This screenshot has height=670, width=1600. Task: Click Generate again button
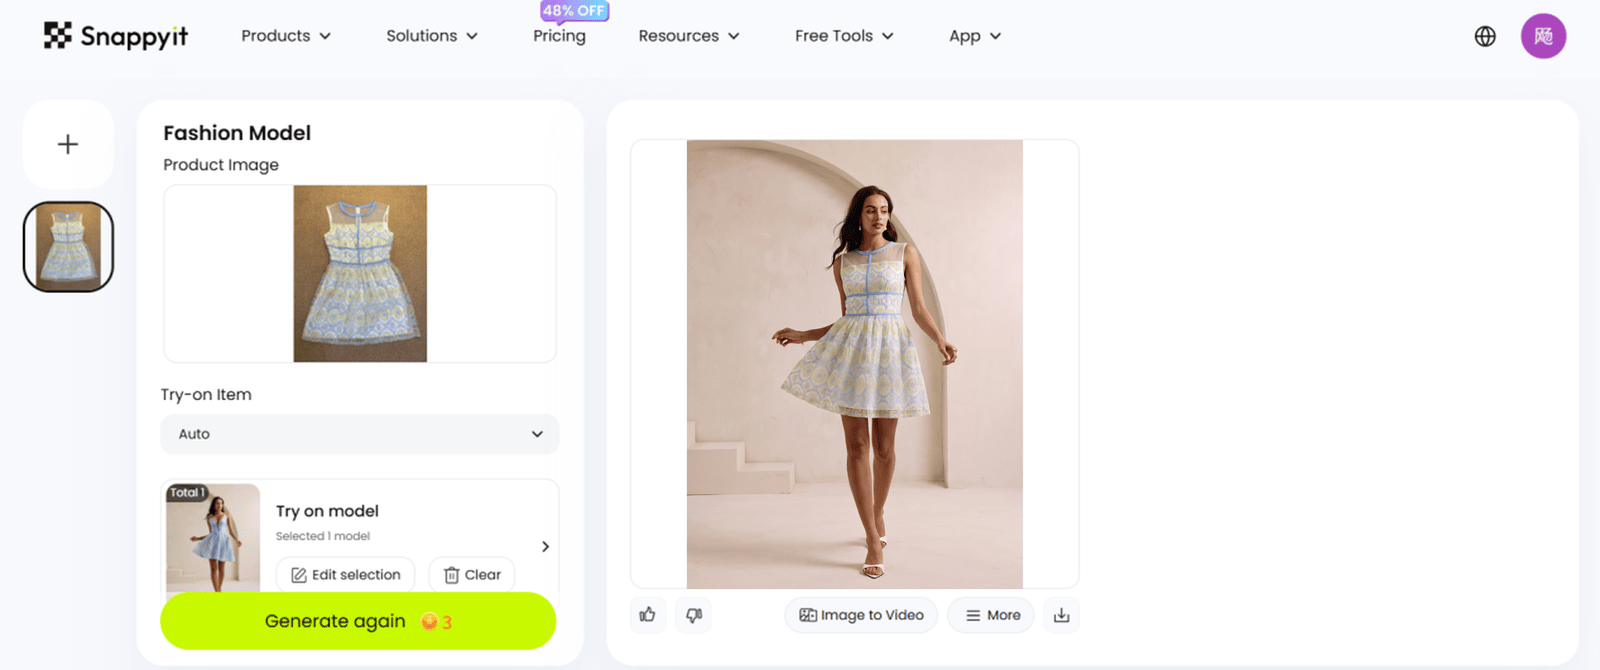[x=358, y=621]
